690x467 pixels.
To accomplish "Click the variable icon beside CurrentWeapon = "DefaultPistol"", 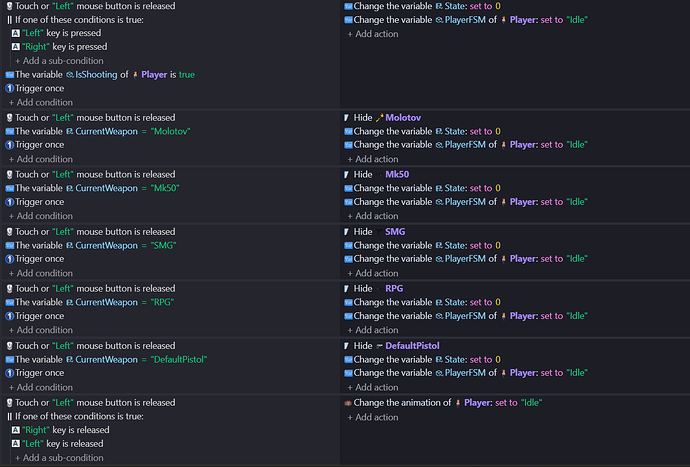I will click(9, 360).
